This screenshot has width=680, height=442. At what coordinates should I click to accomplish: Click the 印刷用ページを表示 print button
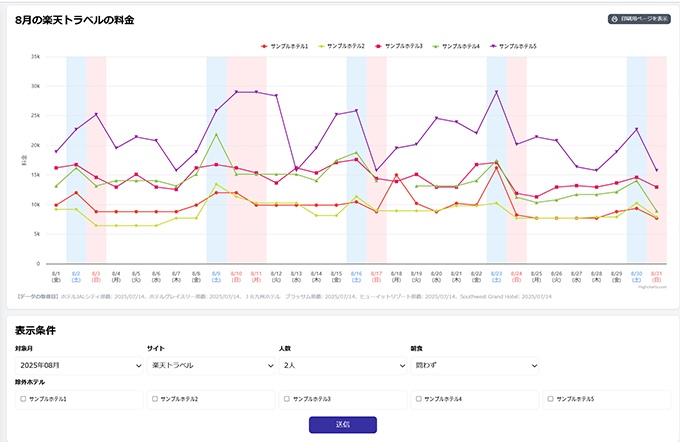pos(637,19)
